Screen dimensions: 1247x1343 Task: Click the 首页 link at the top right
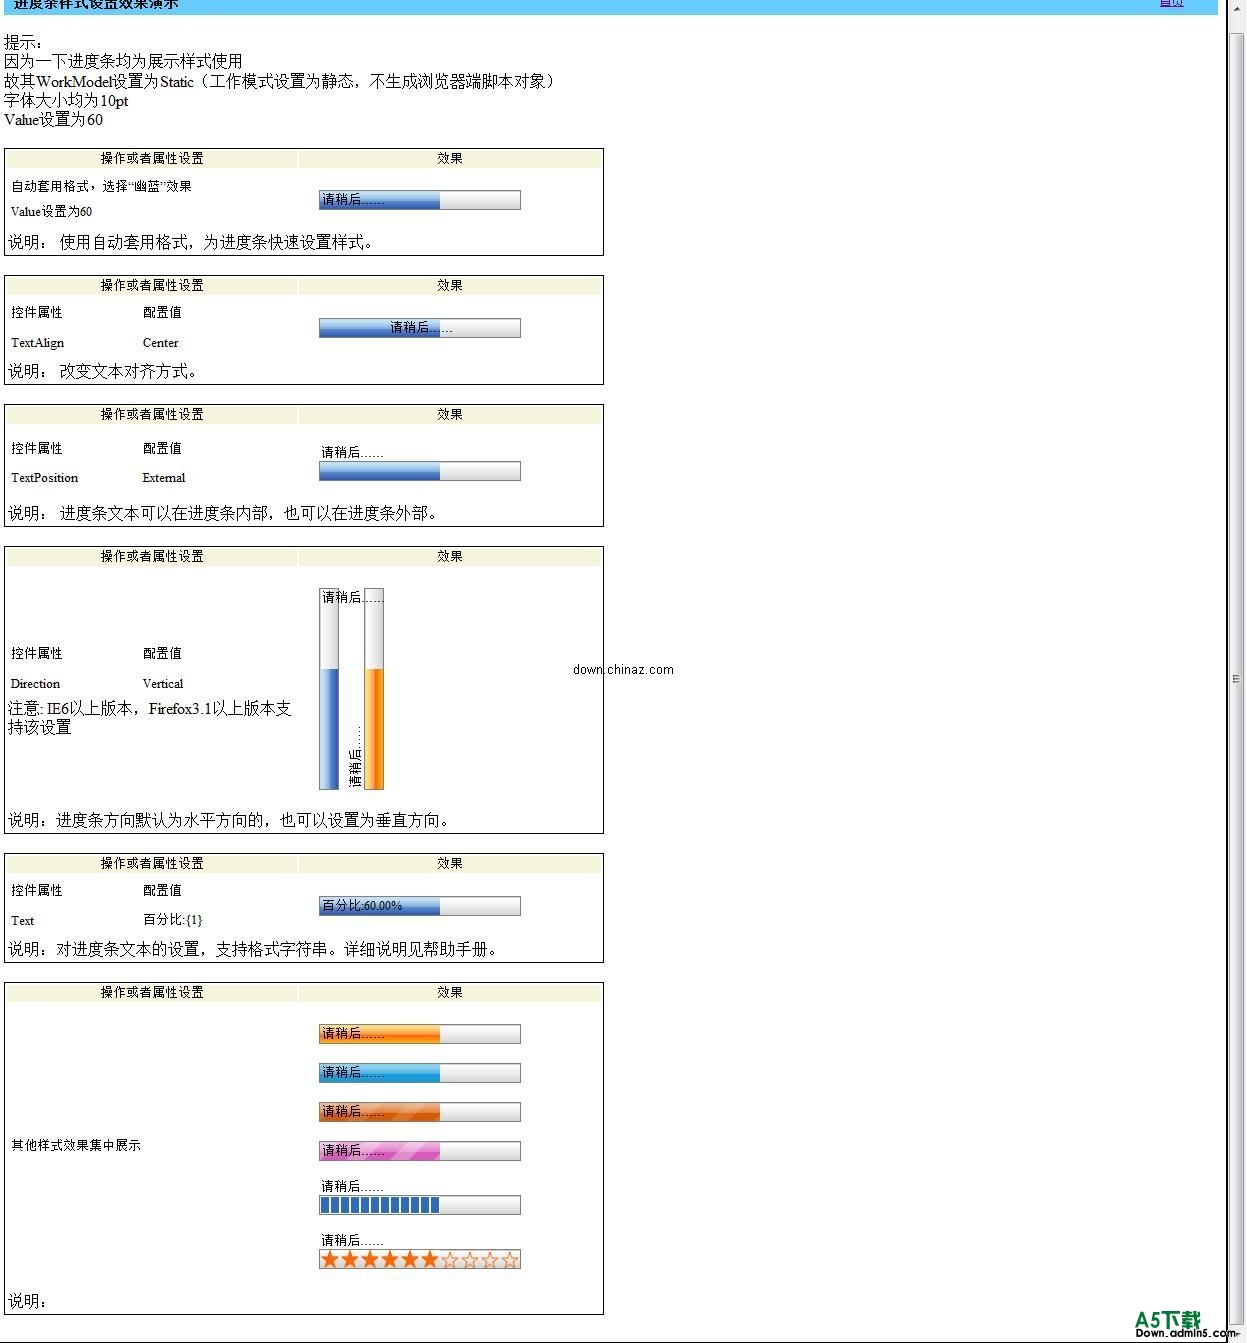pyautogui.click(x=1171, y=4)
